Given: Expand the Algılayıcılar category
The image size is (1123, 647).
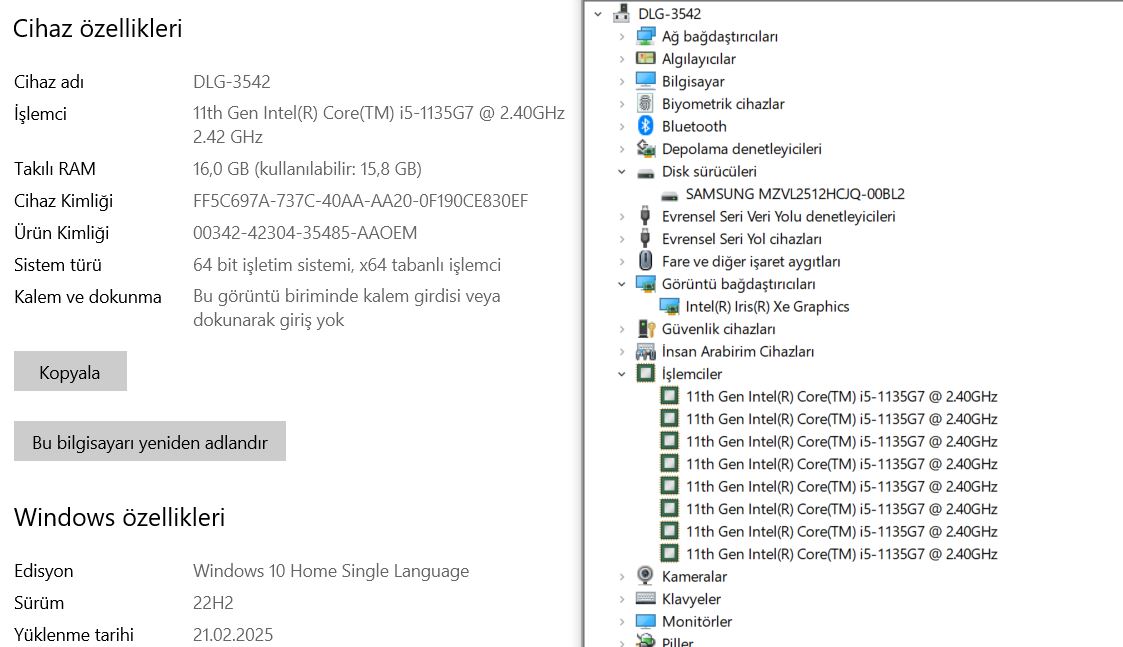Looking at the screenshot, I should click(x=622, y=59).
